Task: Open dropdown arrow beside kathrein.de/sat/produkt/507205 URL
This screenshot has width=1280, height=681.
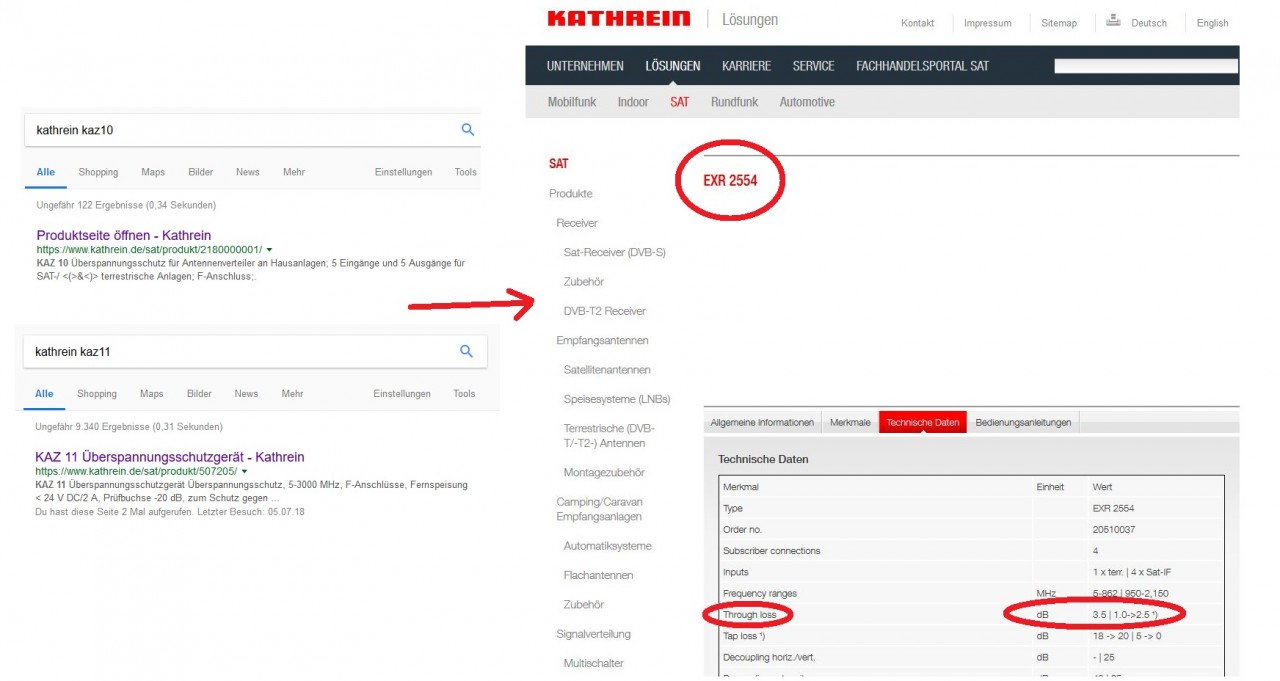Action: point(244,471)
